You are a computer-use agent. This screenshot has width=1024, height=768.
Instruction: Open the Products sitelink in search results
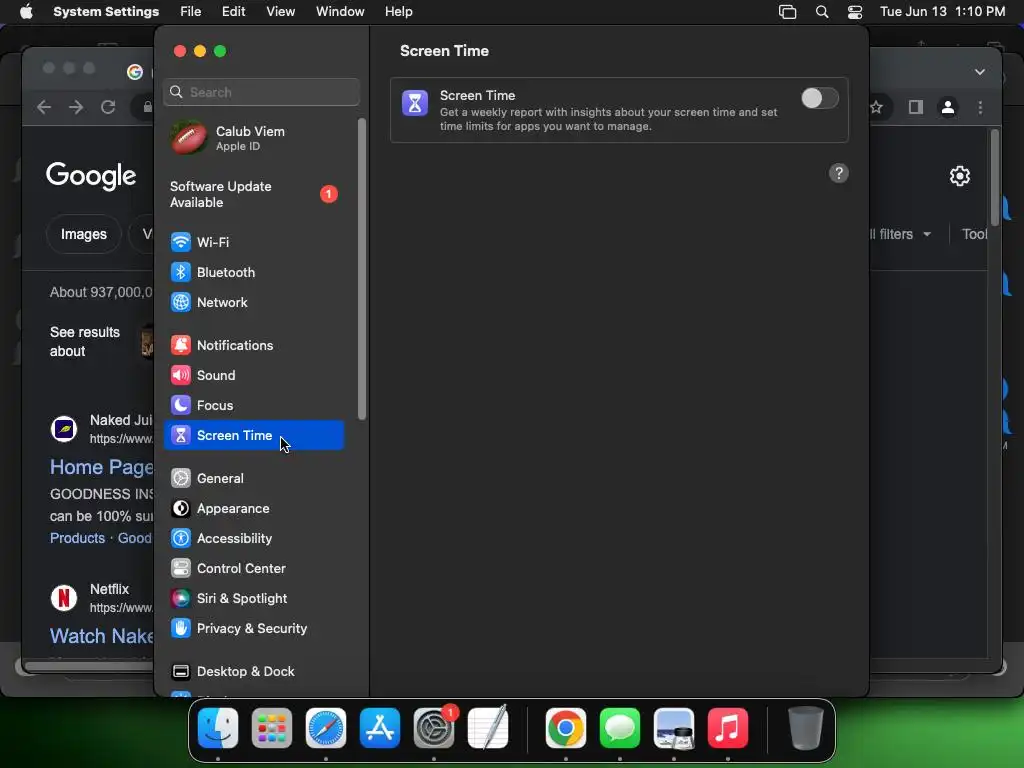[x=77, y=538]
